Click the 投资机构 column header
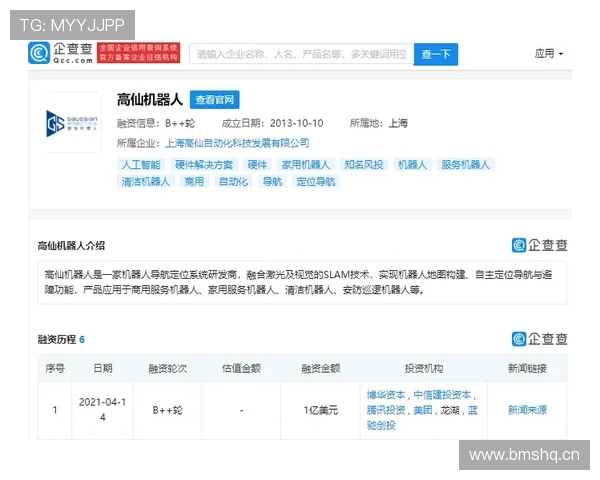The width and height of the screenshot is (600, 480). (424, 369)
